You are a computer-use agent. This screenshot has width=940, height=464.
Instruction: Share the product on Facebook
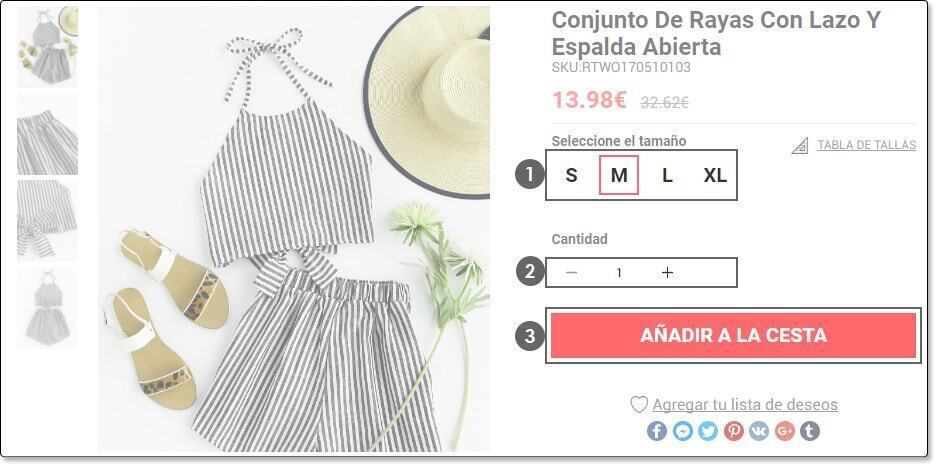coord(657,431)
